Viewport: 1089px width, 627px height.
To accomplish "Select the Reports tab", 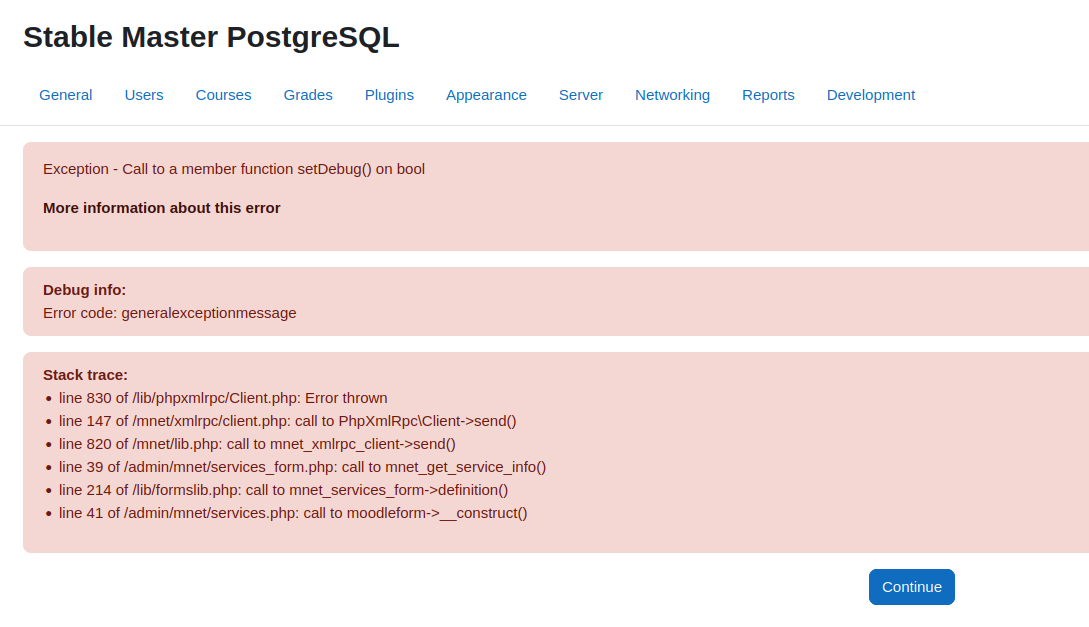I will (x=768, y=95).
